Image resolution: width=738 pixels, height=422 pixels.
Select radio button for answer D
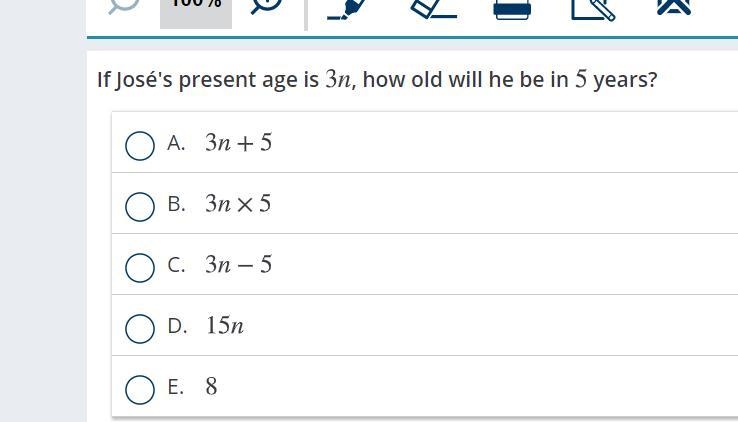tap(140, 328)
